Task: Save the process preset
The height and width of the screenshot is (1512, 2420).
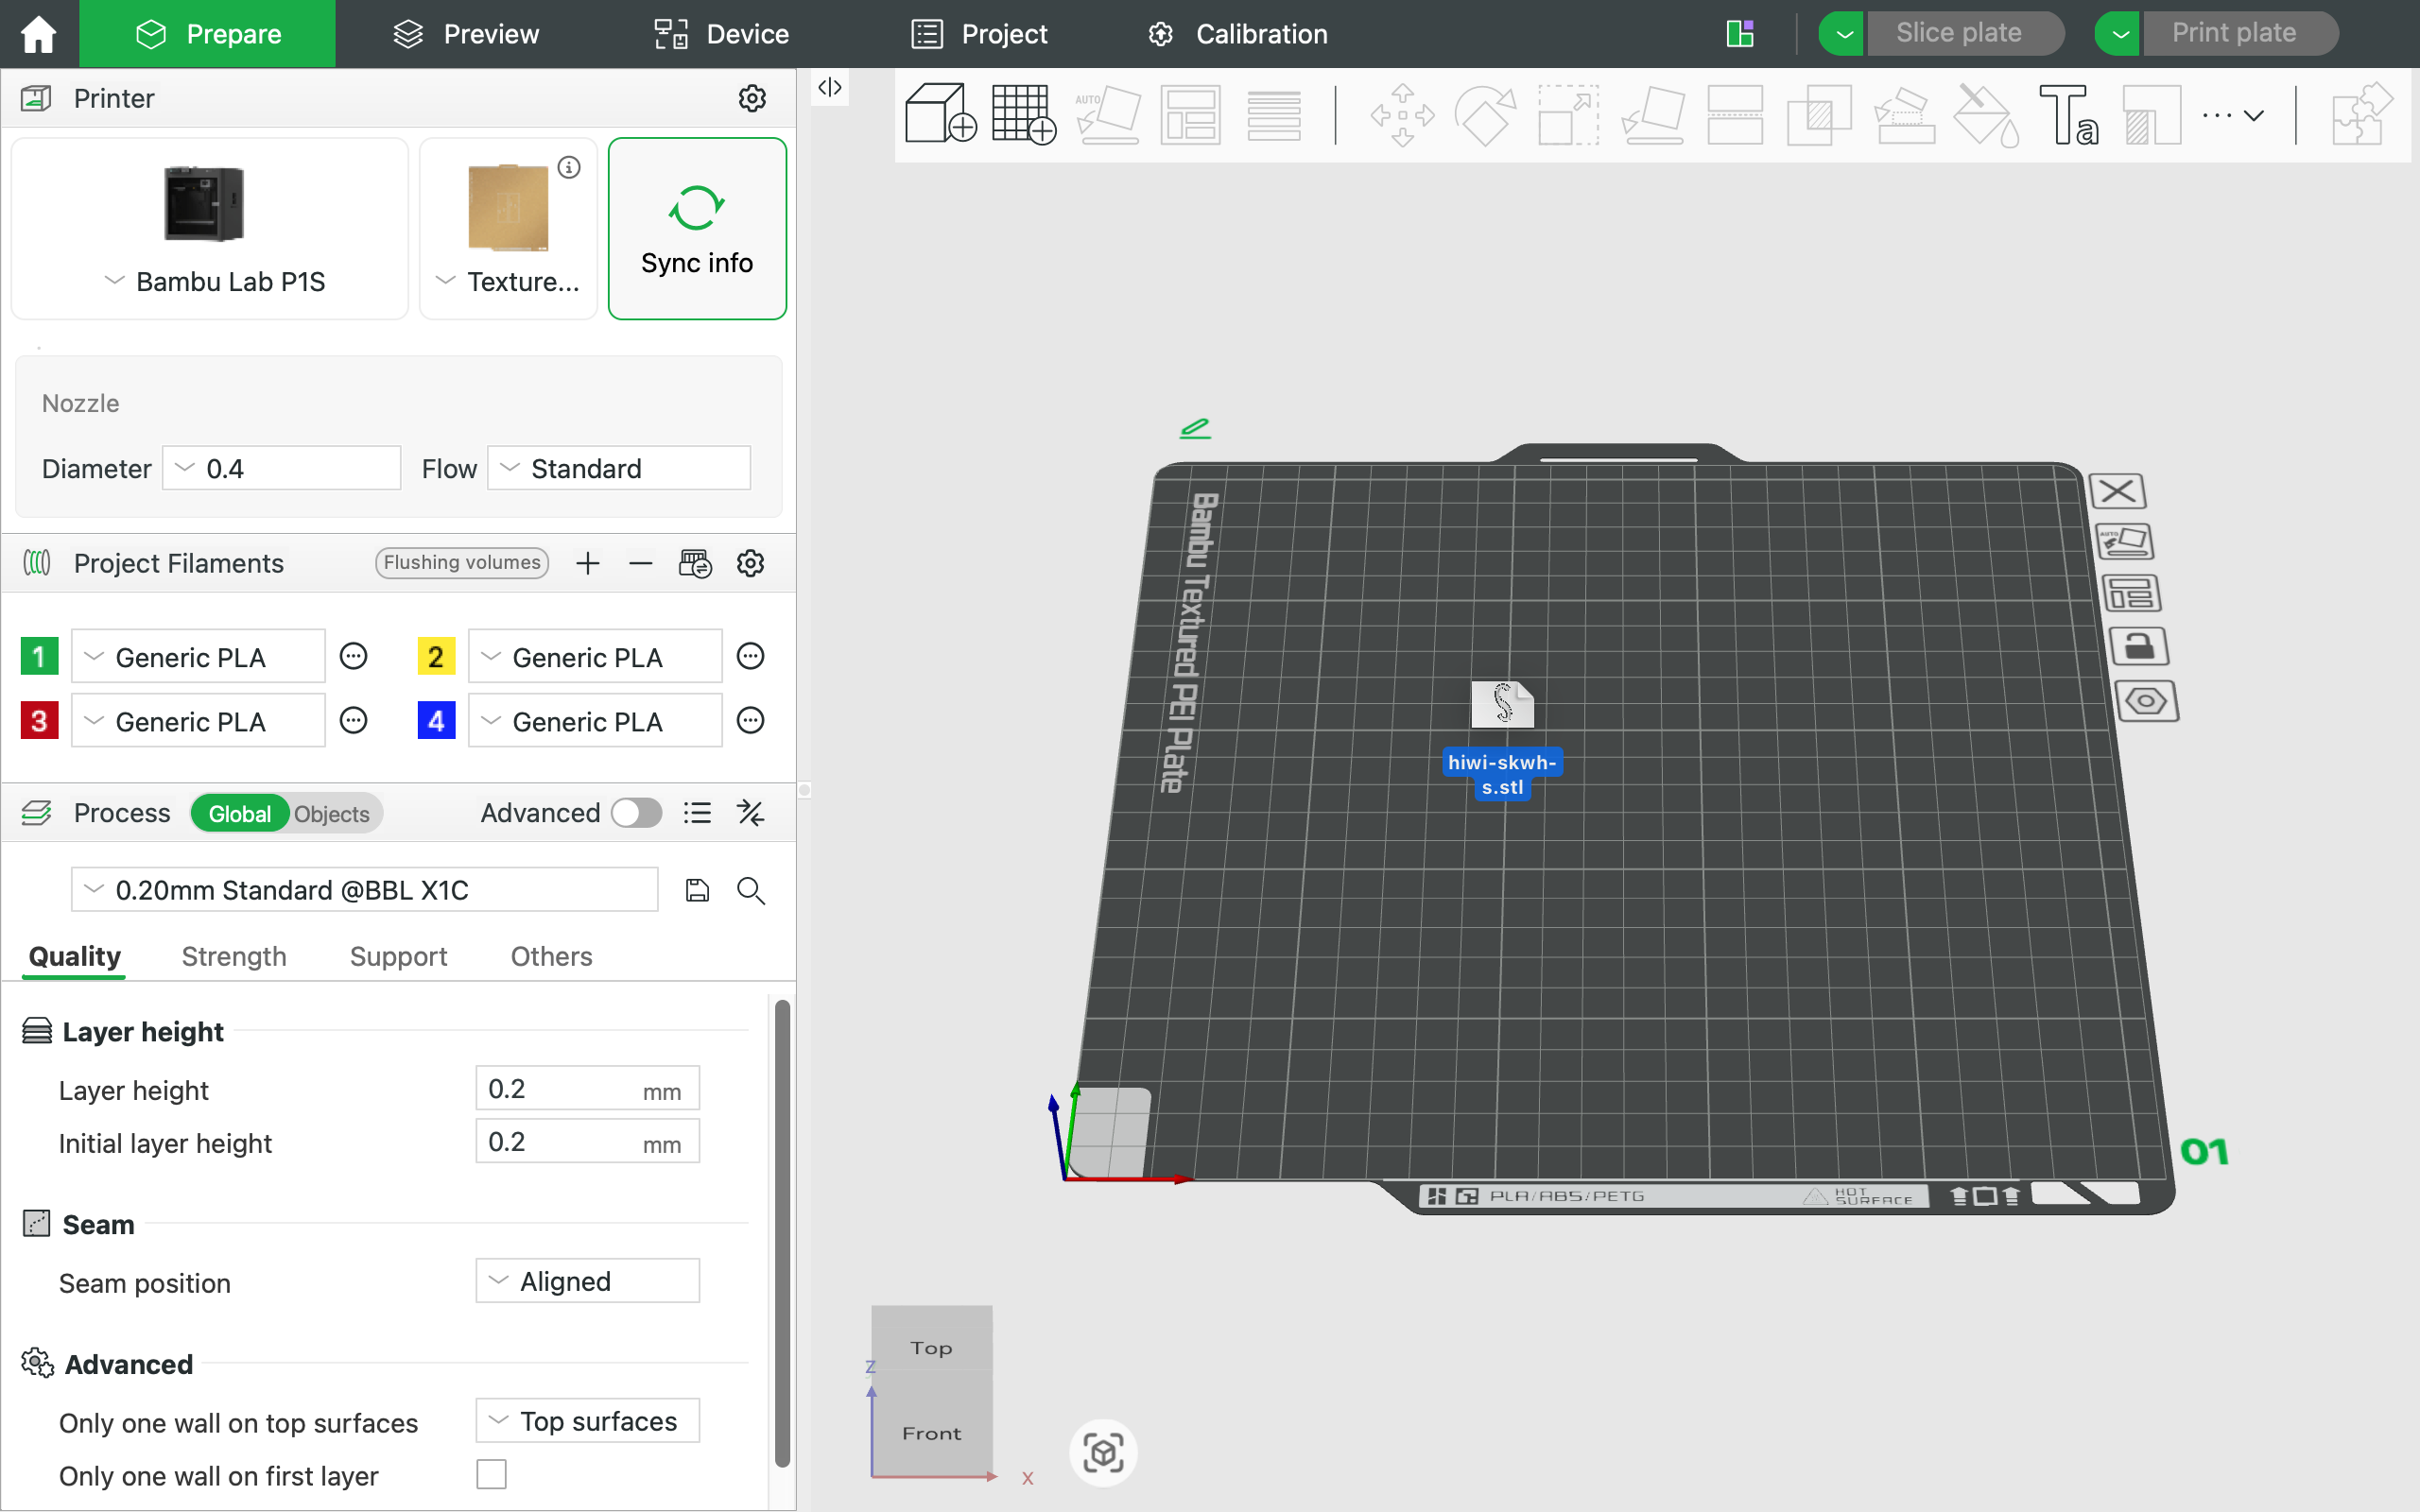Action: click(697, 890)
